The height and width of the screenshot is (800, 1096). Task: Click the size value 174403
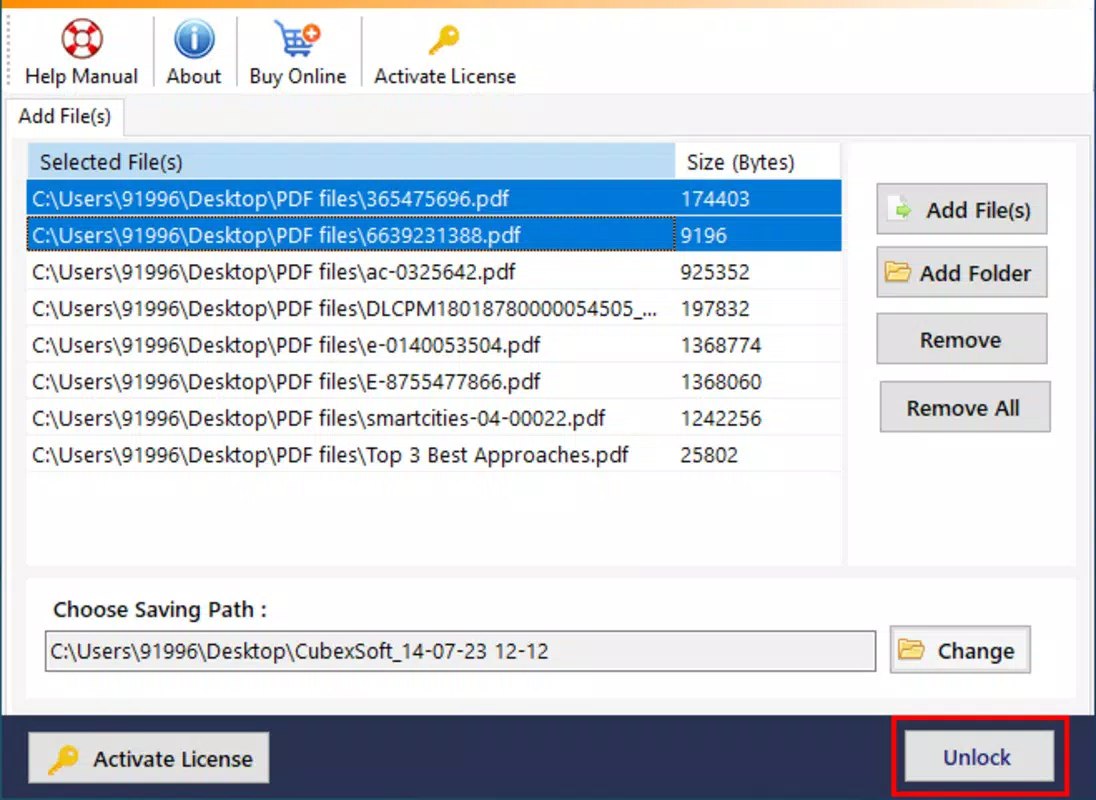715,199
